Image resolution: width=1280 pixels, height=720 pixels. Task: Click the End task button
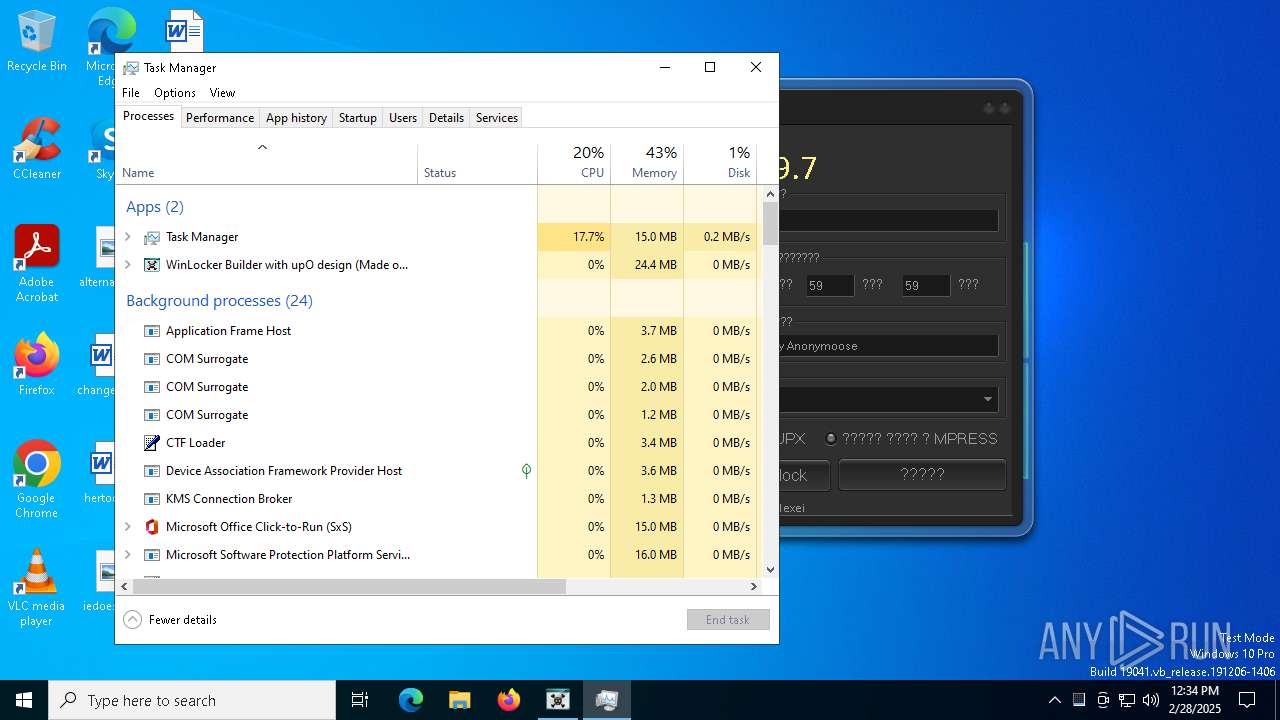[728, 619]
